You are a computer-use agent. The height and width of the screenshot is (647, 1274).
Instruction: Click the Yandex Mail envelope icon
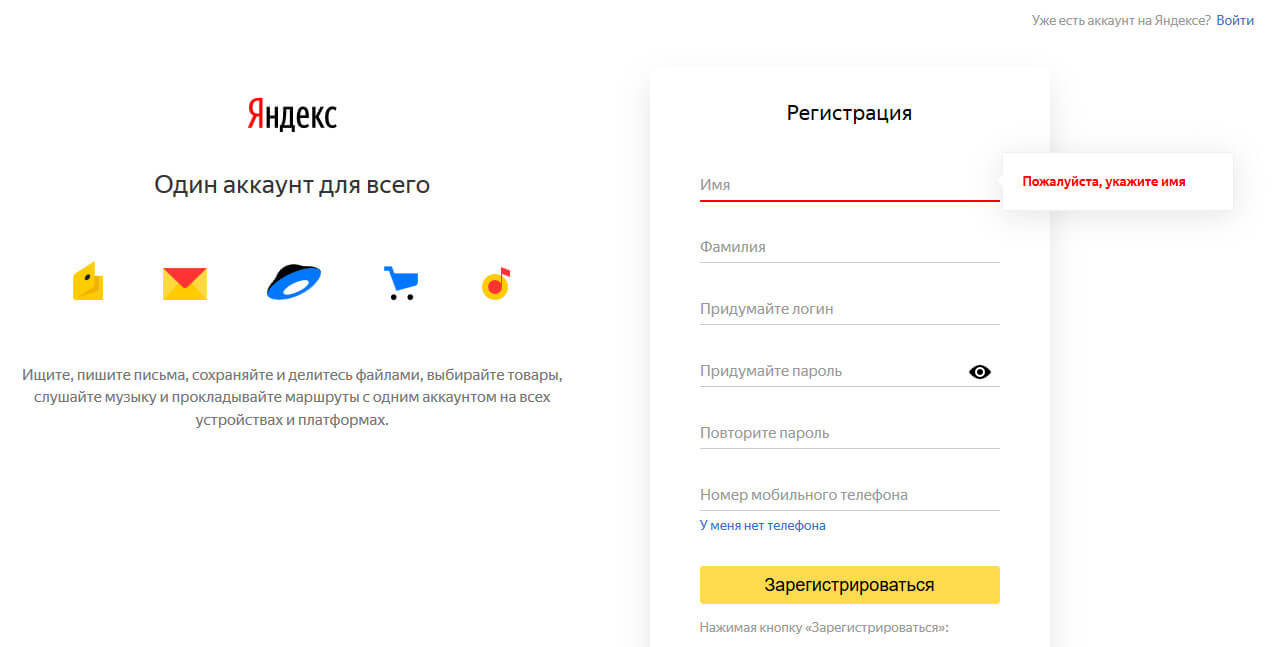pos(185,284)
